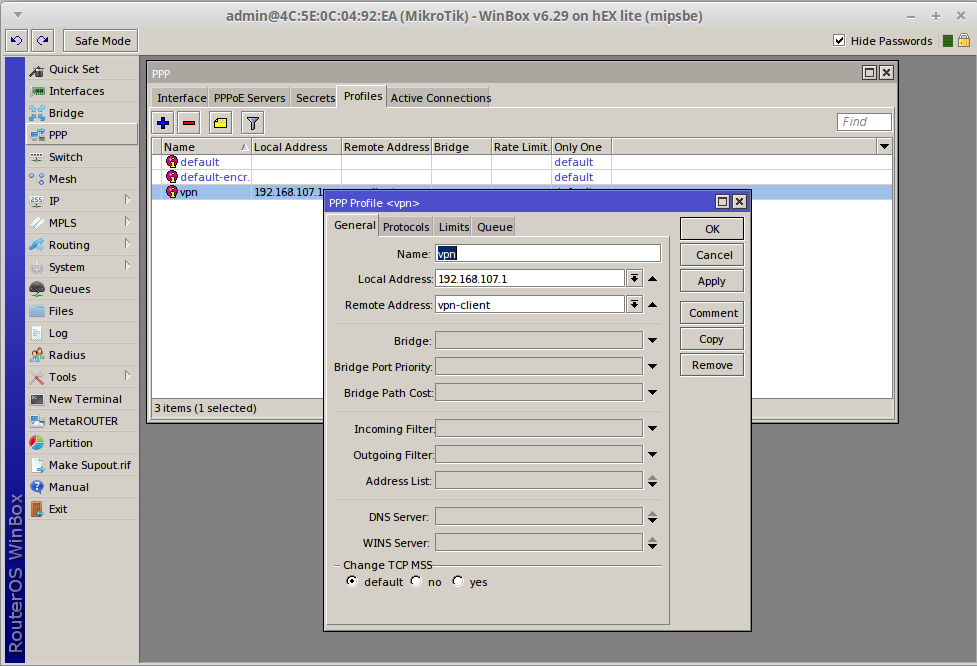Screen dimensions: 977x666
Task: Expand the Incoming Filter field arrow
Action: coord(652,429)
